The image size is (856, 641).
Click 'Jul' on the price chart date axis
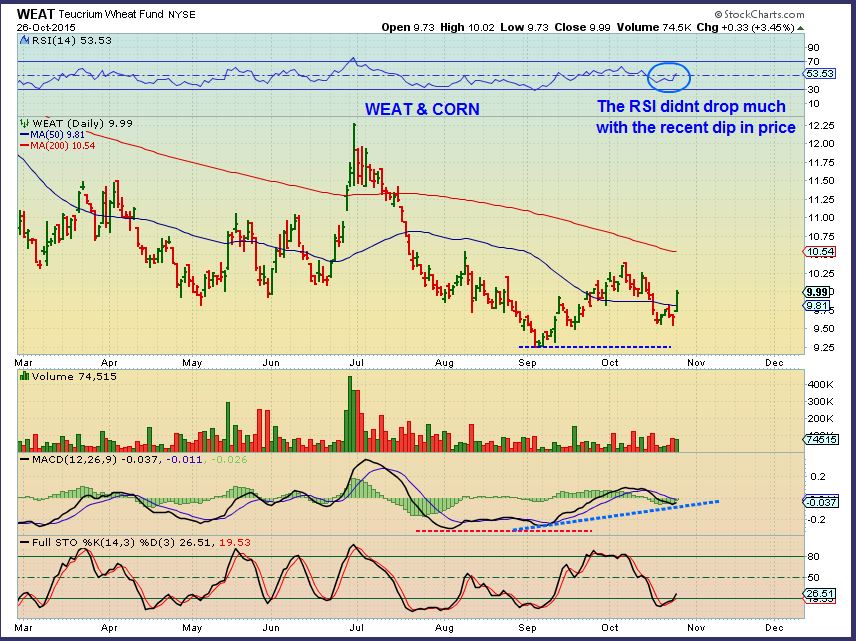pos(356,363)
